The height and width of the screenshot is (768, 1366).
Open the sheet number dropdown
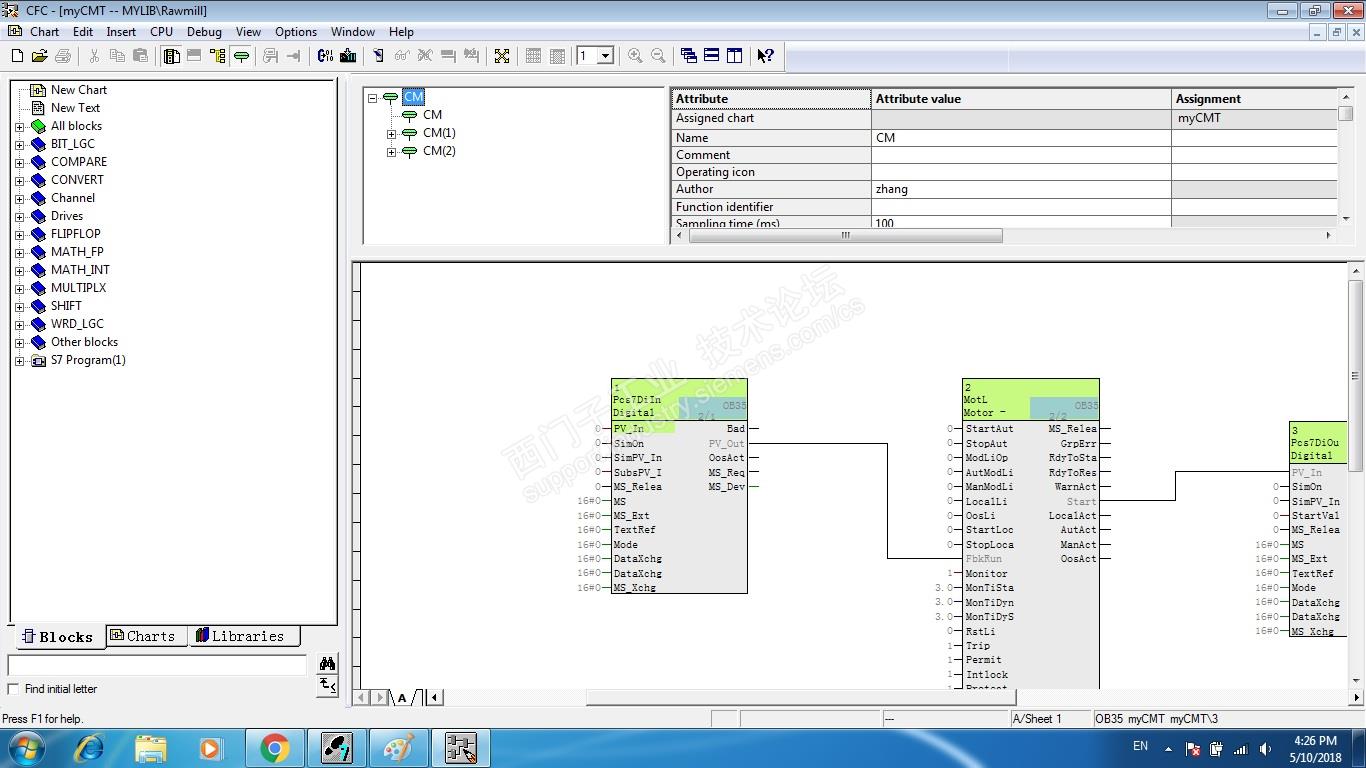coord(605,56)
